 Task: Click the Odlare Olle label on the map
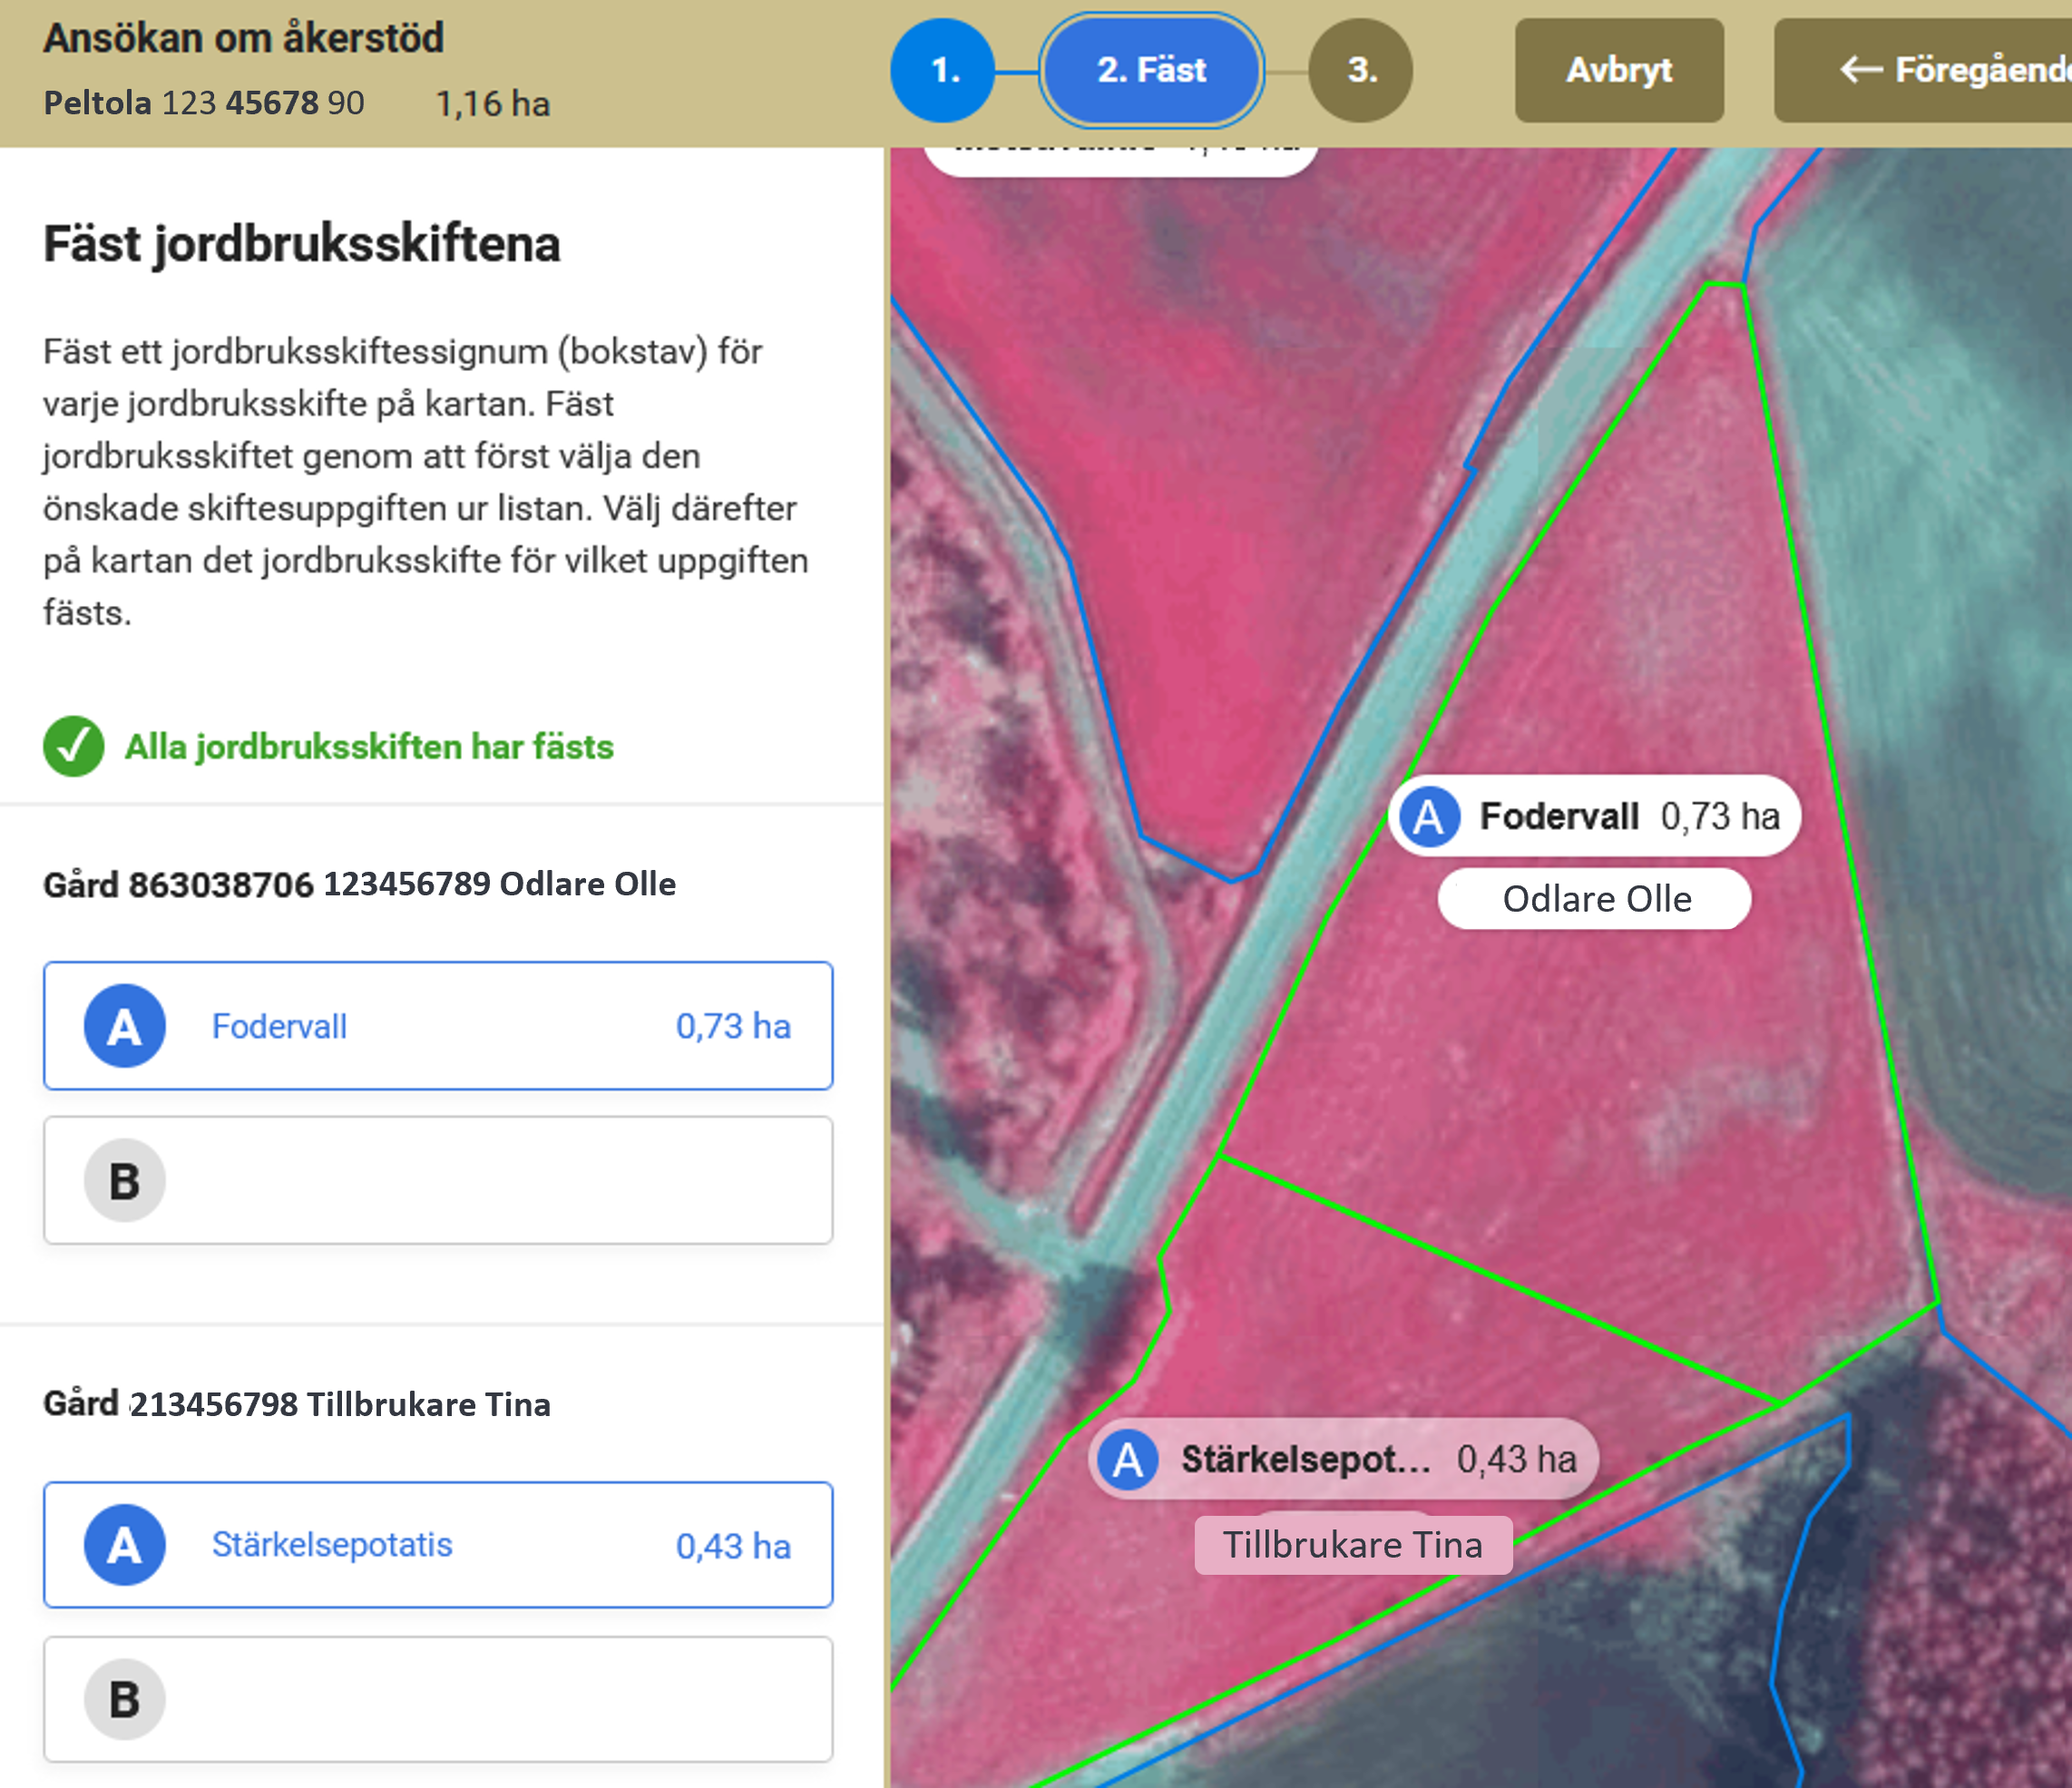pyautogui.click(x=1596, y=899)
